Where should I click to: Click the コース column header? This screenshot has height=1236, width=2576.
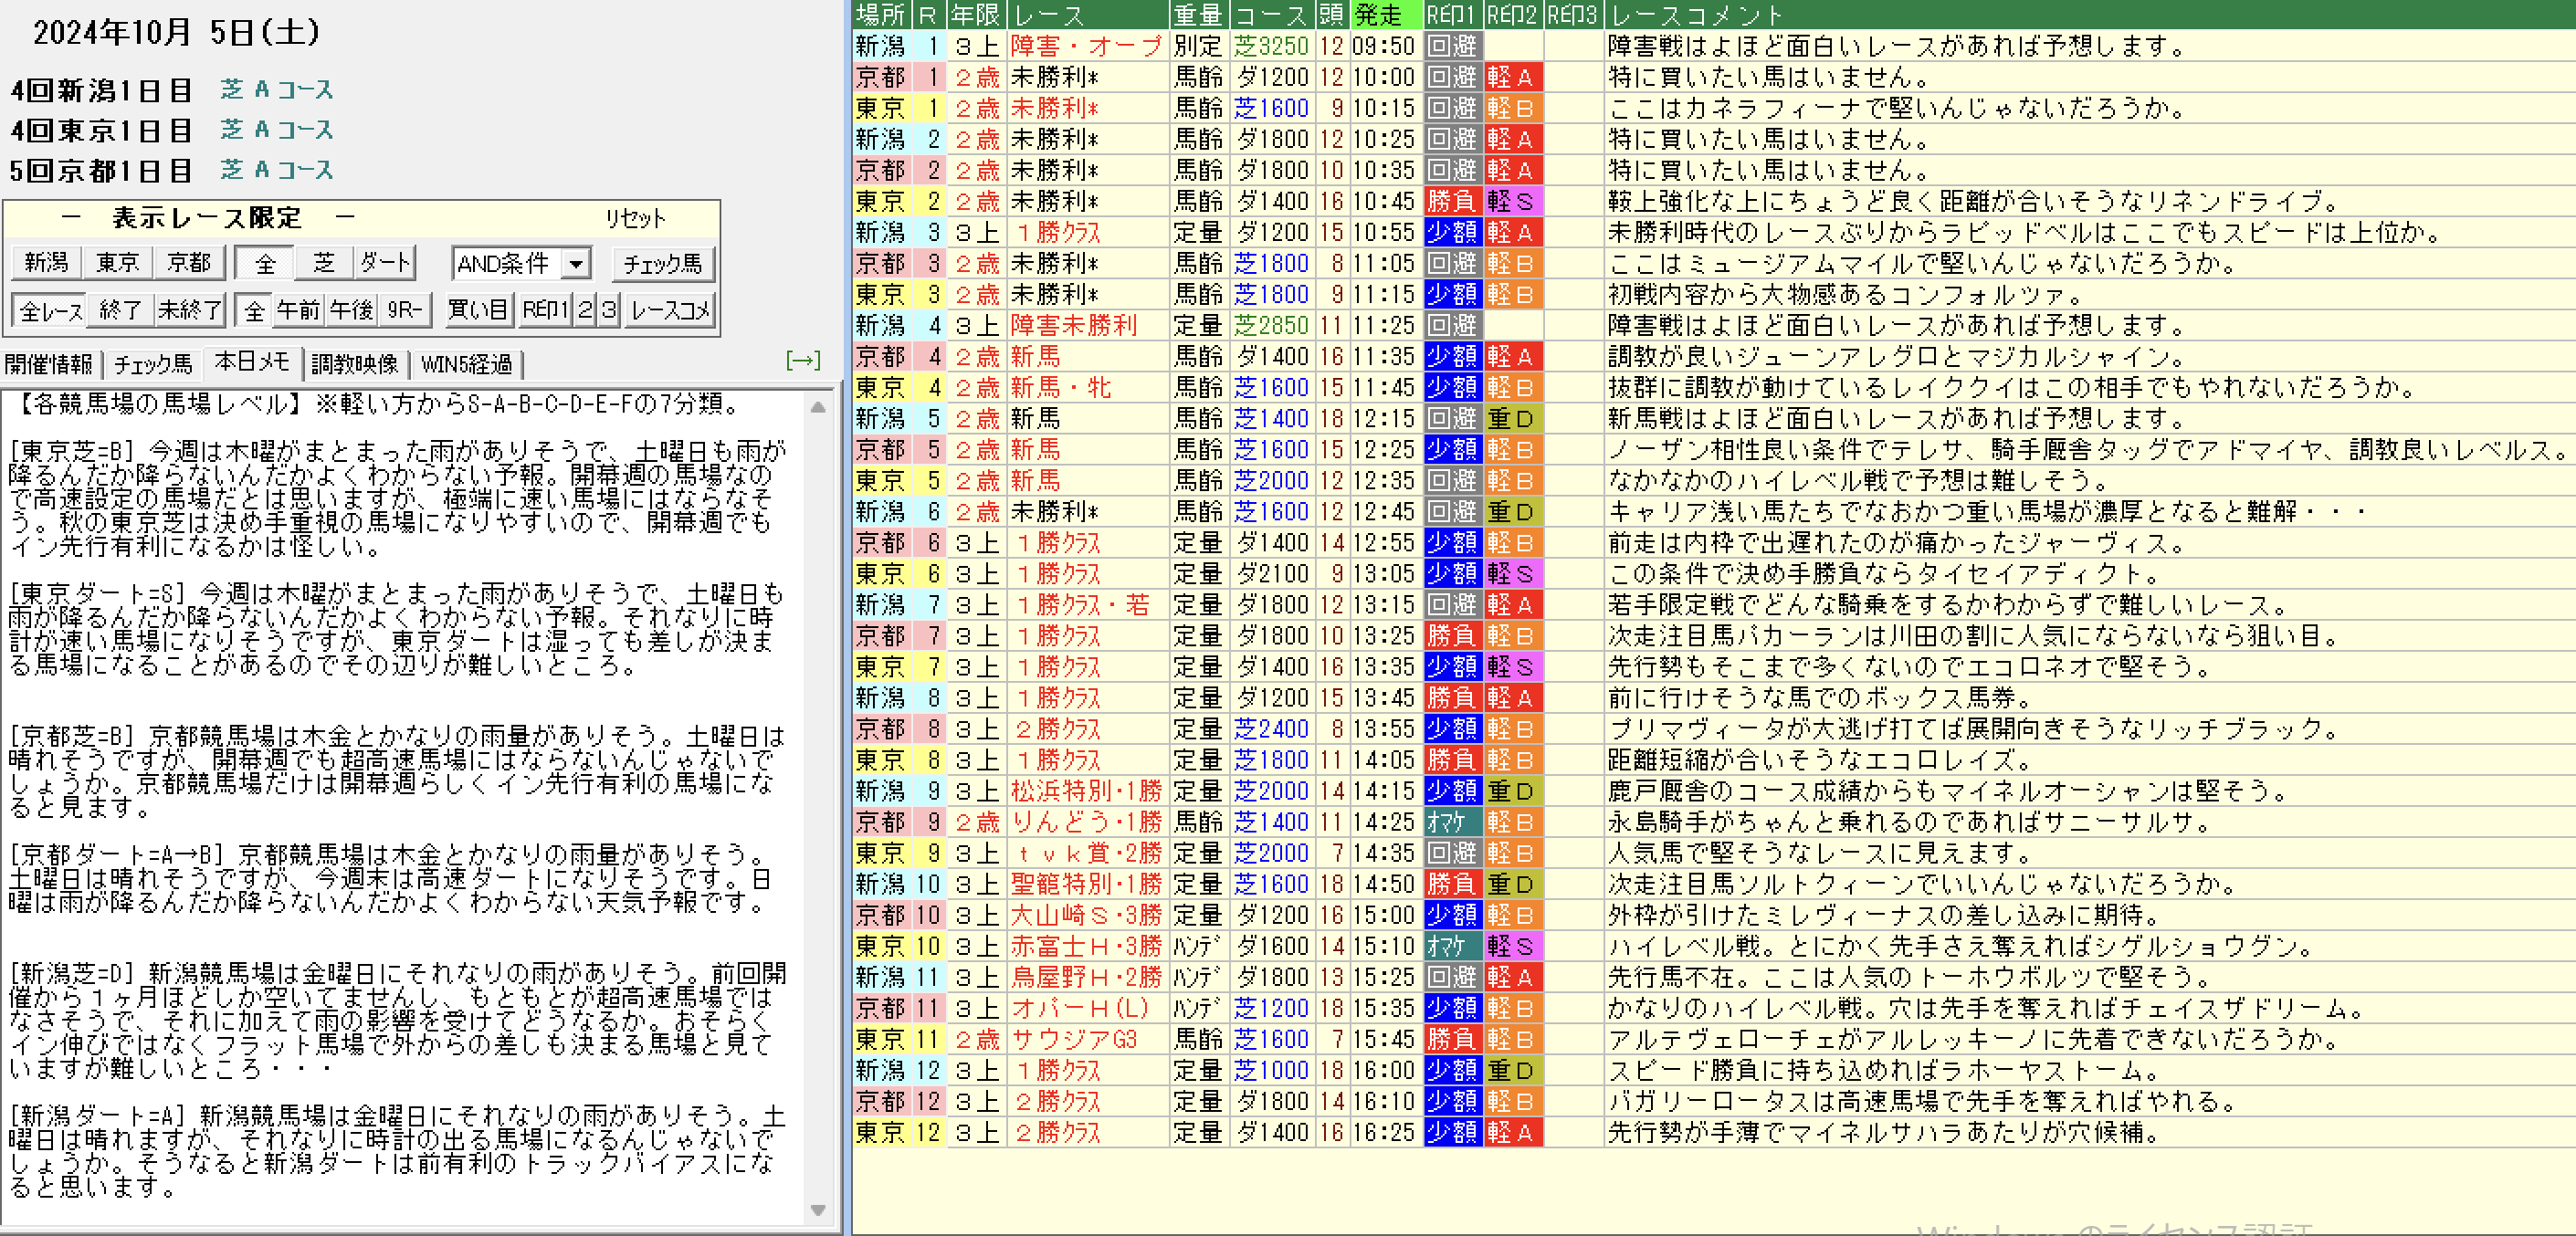point(1271,14)
